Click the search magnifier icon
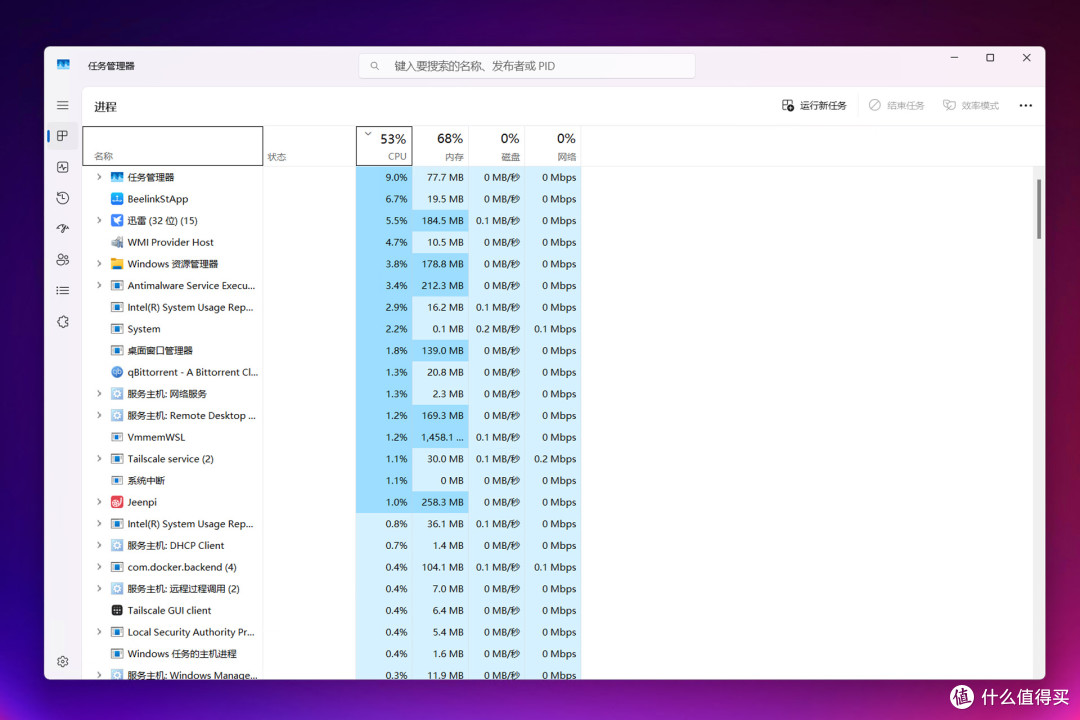The height and width of the screenshot is (720, 1080). tap(375, 66)
